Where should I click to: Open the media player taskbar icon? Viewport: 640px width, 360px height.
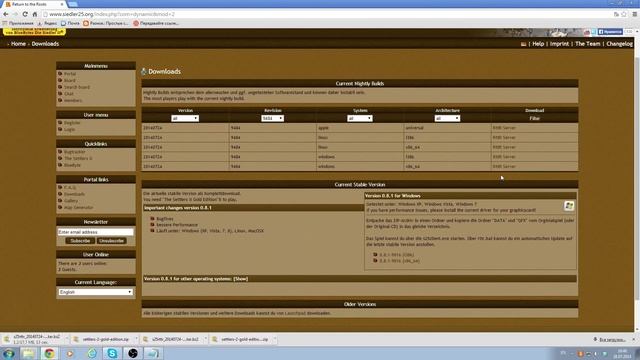[x=70, y=353]
